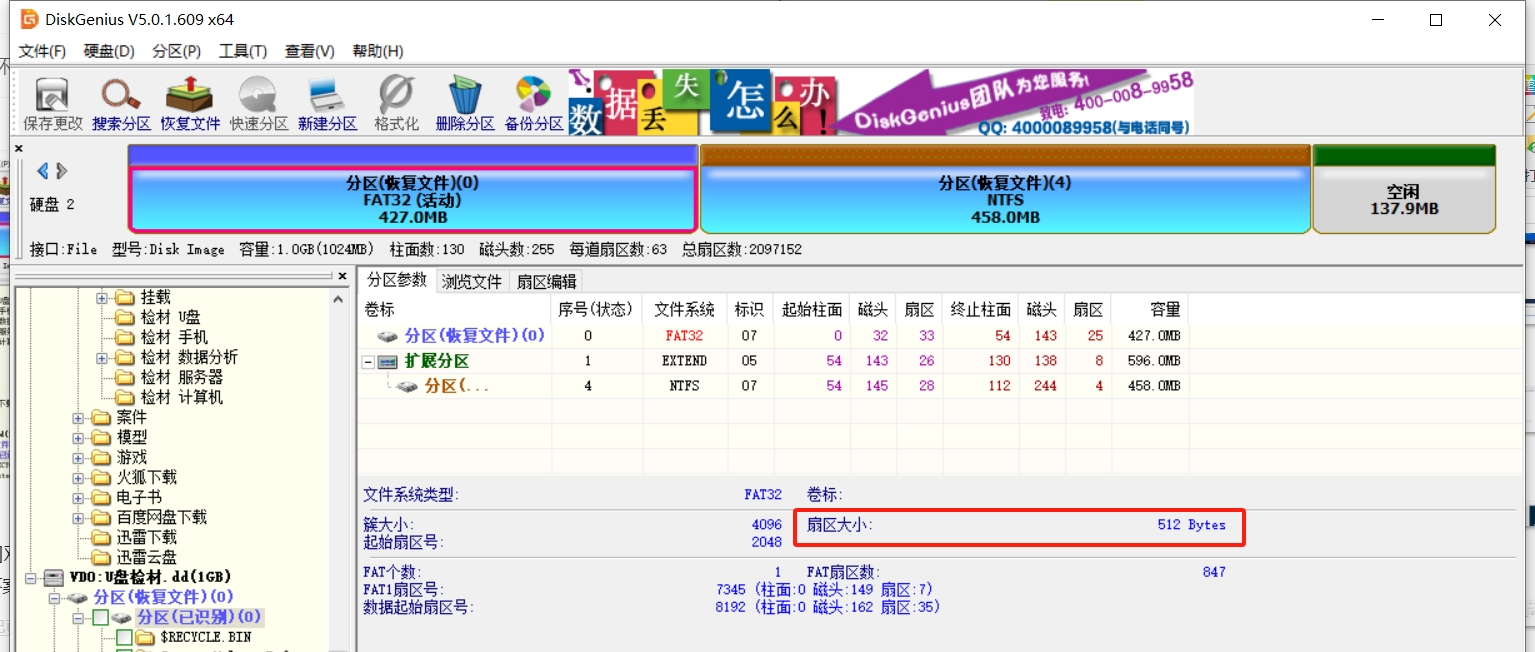Click the next disk right arrow
The width and height of the screenshot is (1535, 652).
(x=62, y=171)
